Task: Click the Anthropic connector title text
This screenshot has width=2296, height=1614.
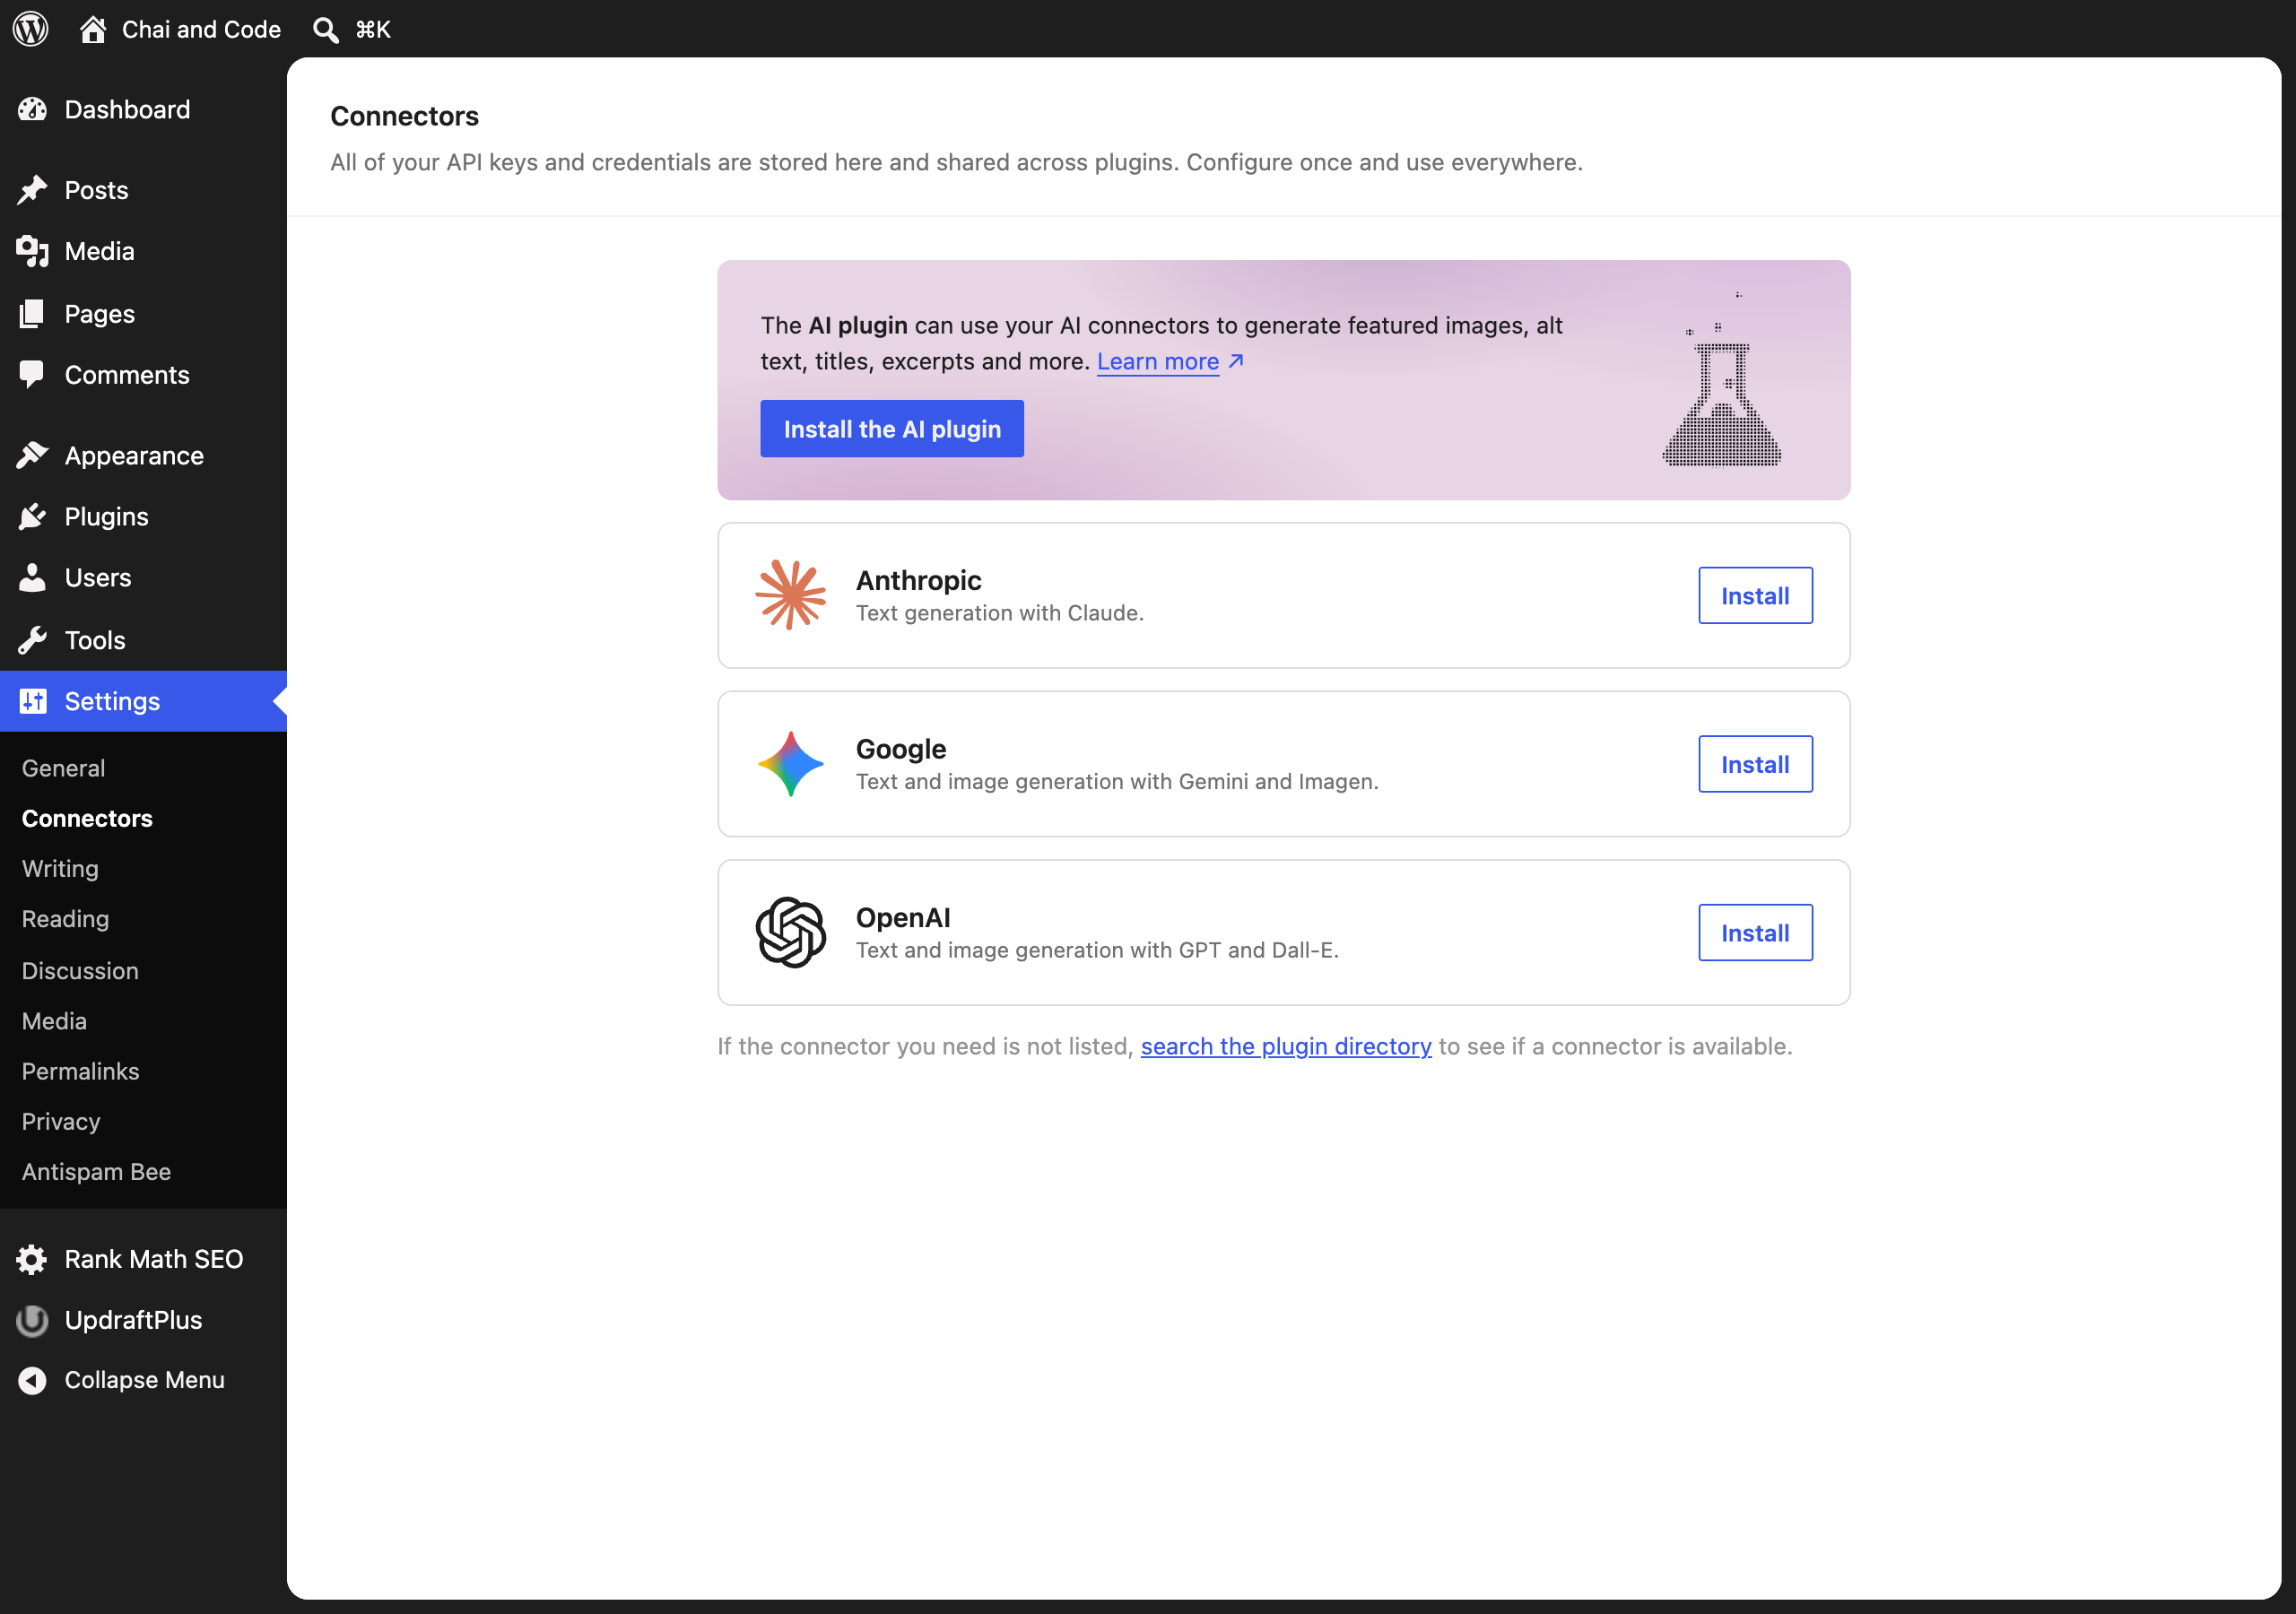Action: coord(918,580)
